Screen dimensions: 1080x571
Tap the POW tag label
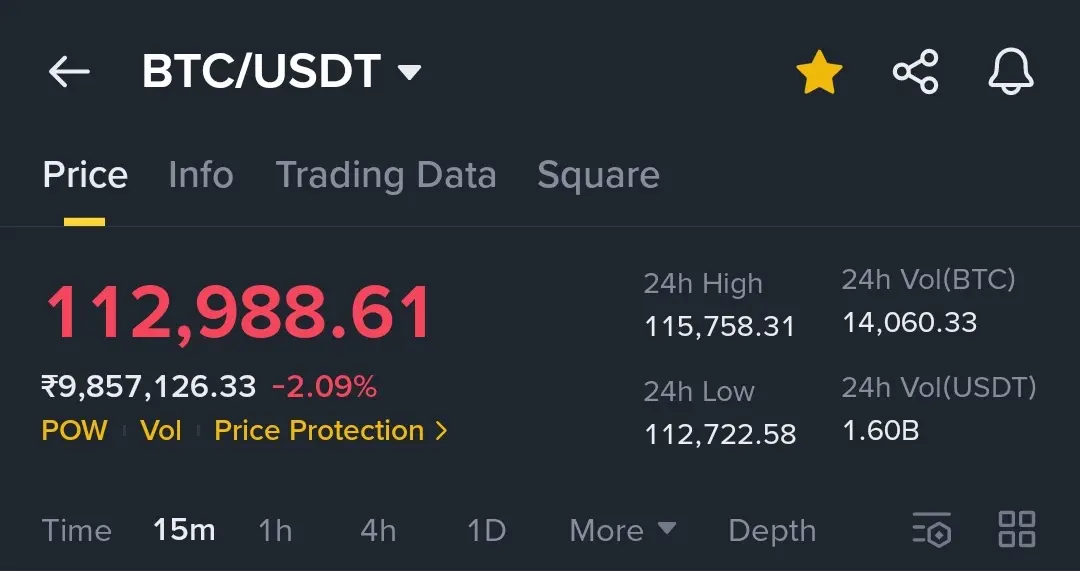click(74, 431)
